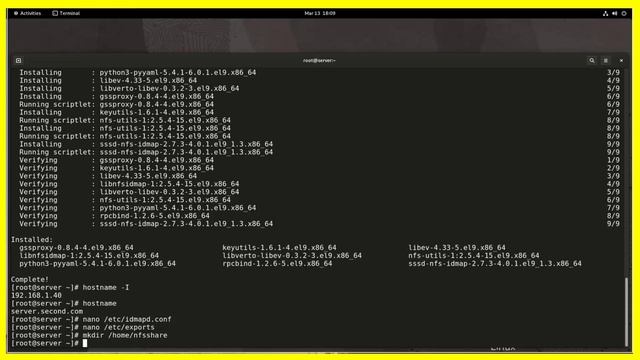Image resolution: width=640 pixels, height=360 pixels.
Task: Open the terminal hamburger menu
Action: pyautogui.click(x=606, y=60)
